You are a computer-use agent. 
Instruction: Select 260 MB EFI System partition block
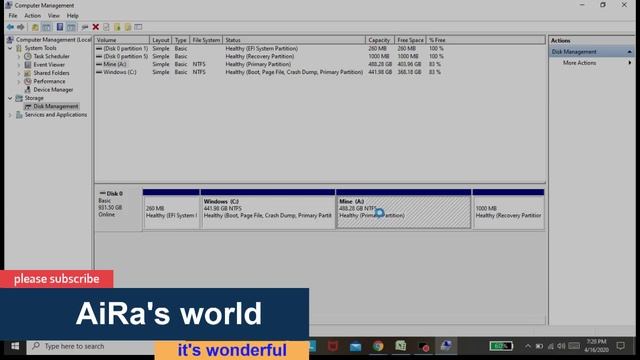coord(171,209)
